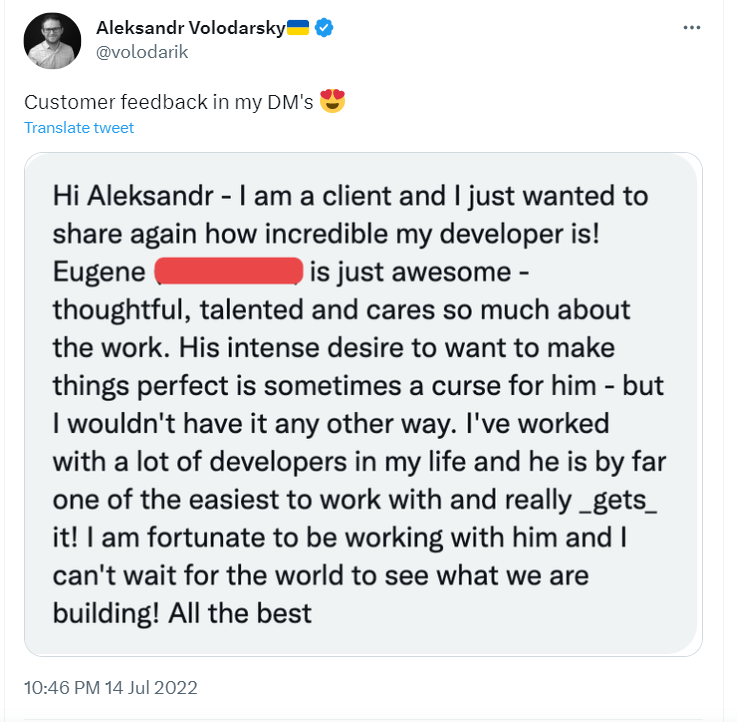Click the Translate tweet link

79,128
